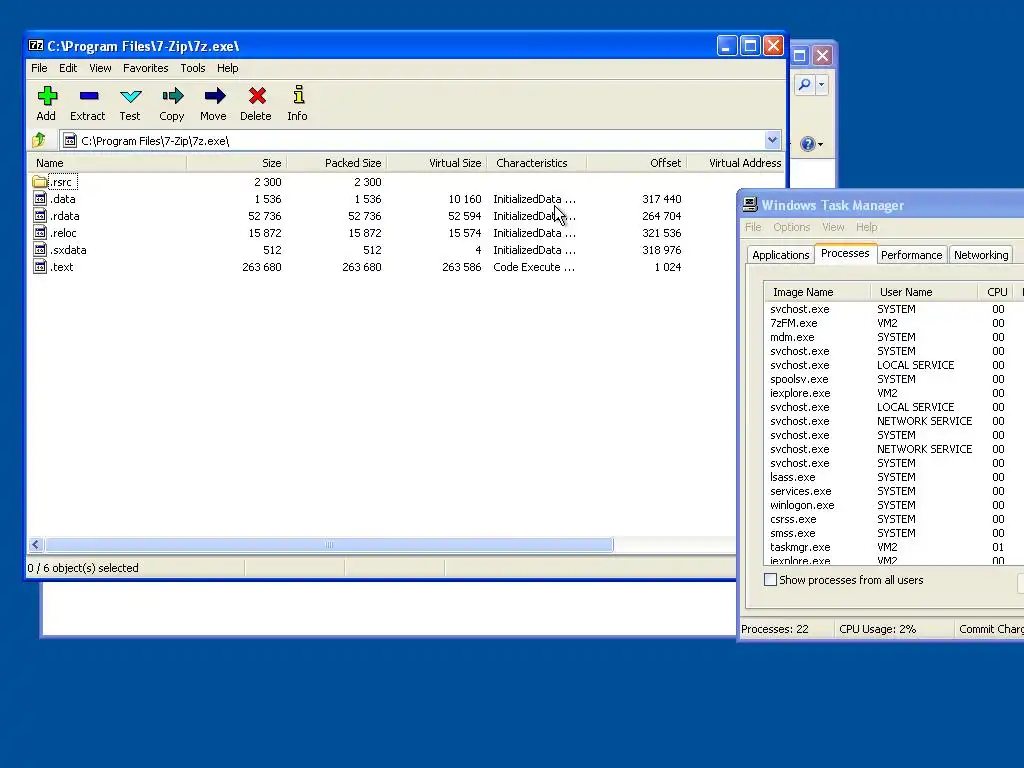1024x768 pixels.
Task: Click the Add toolbar icon in 7-Zip
Action: 47,96
